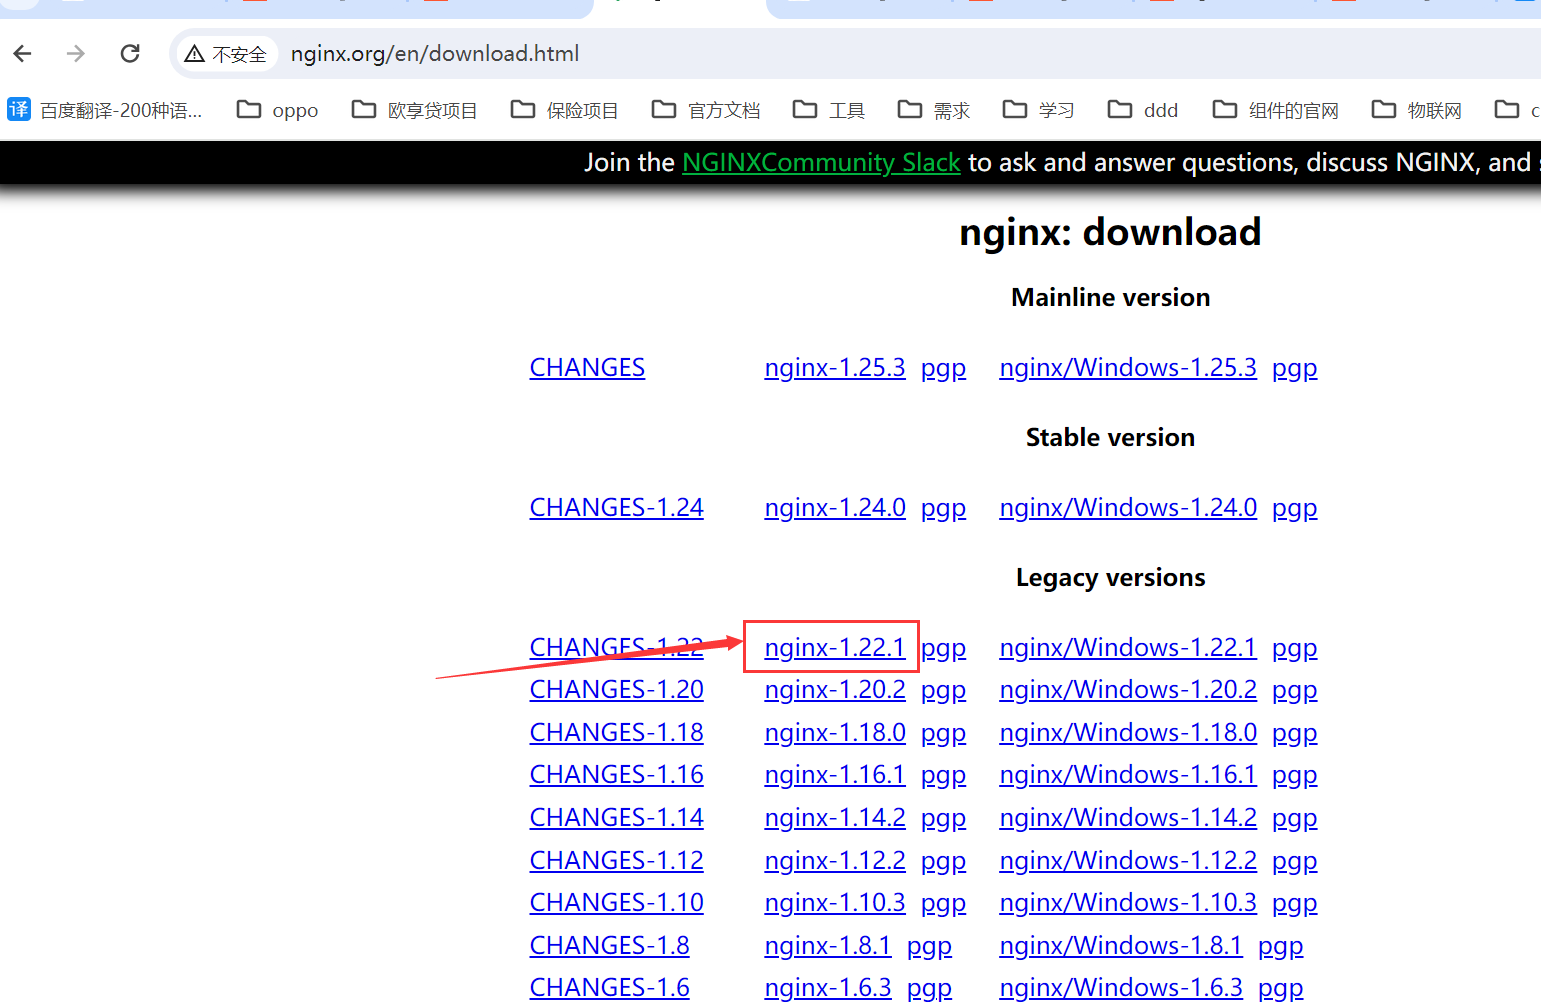Open the CHANGES-1.20 link
The height and width of the screenshot is (1005, 1541).
(x=617, y=690)
